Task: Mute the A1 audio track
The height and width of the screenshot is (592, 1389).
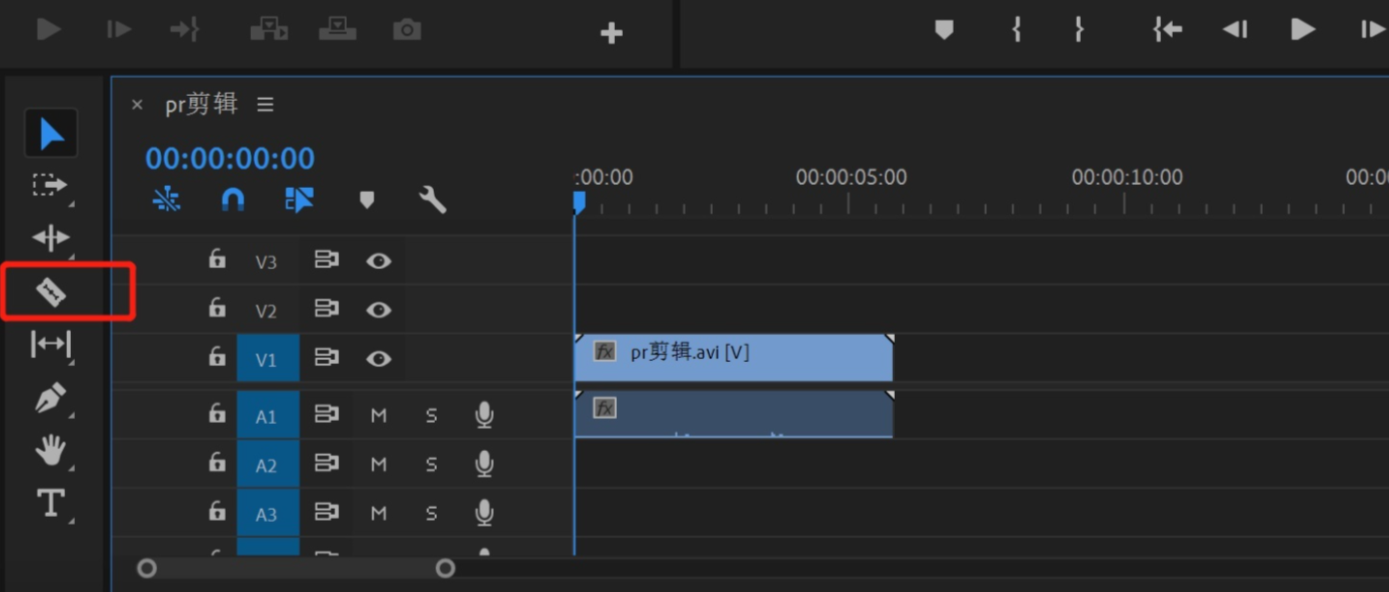Action: (x=378, y=414)
